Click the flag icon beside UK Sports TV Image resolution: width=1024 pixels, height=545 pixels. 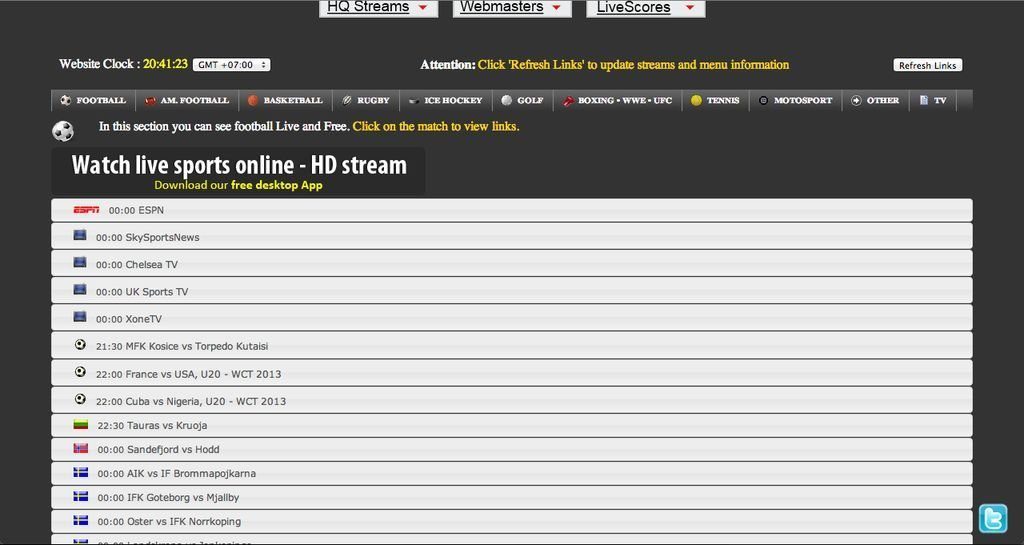[80, 289]
